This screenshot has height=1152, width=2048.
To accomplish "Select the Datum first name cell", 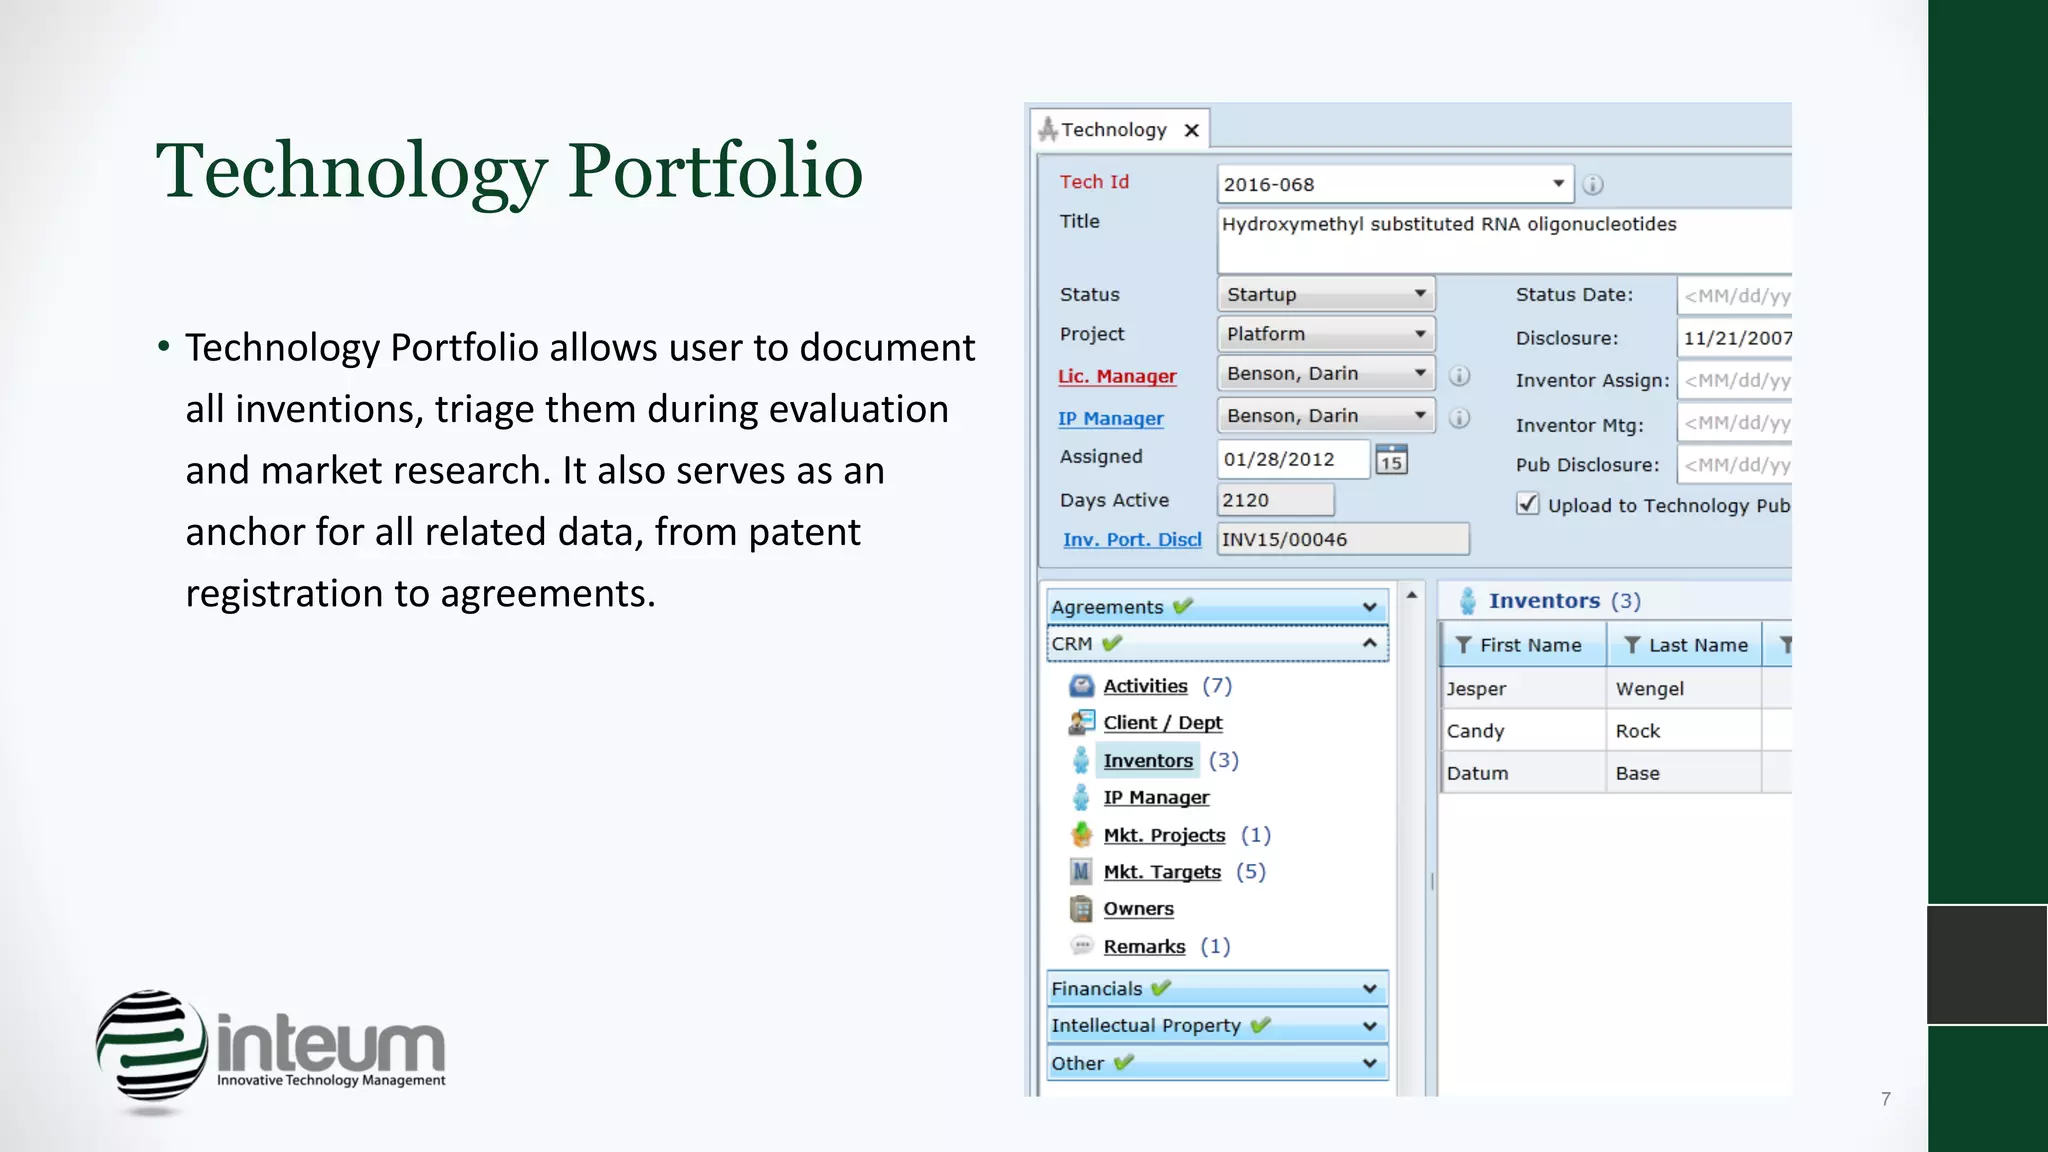I will click(x=1523, y=773).
